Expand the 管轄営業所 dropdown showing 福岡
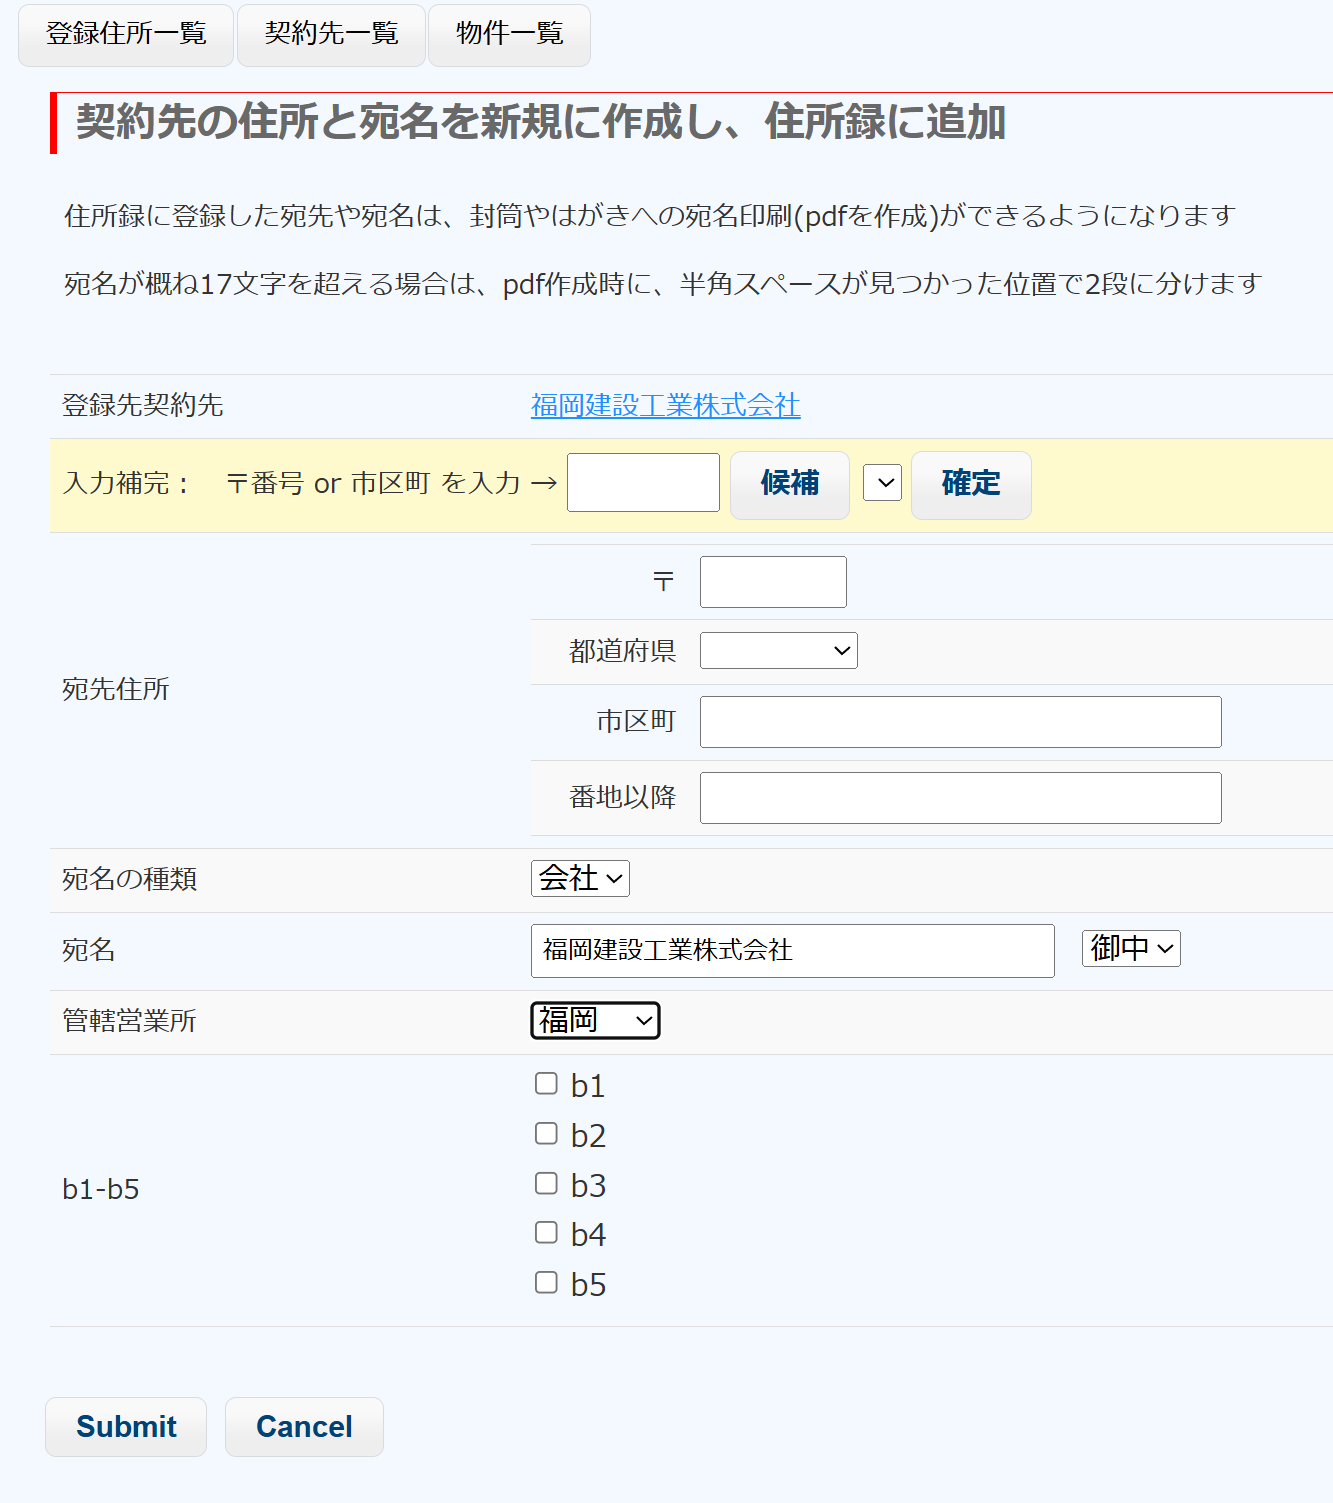This screenshot has width=1333, height=1503. click(x=595, y=1021)
